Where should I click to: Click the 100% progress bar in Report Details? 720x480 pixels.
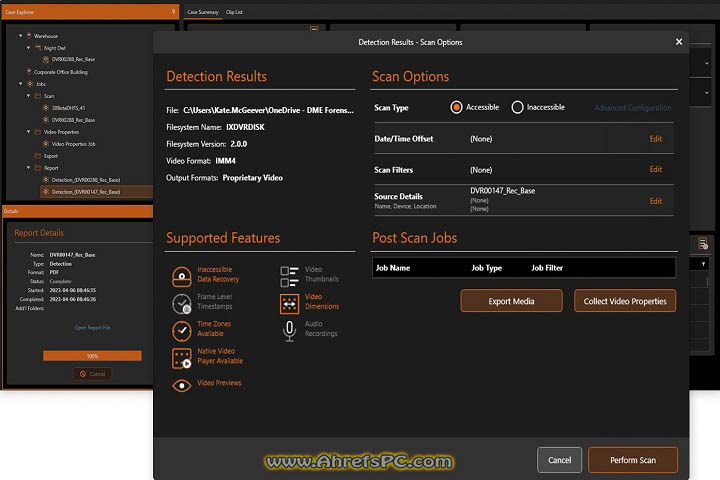coord(92,356)
